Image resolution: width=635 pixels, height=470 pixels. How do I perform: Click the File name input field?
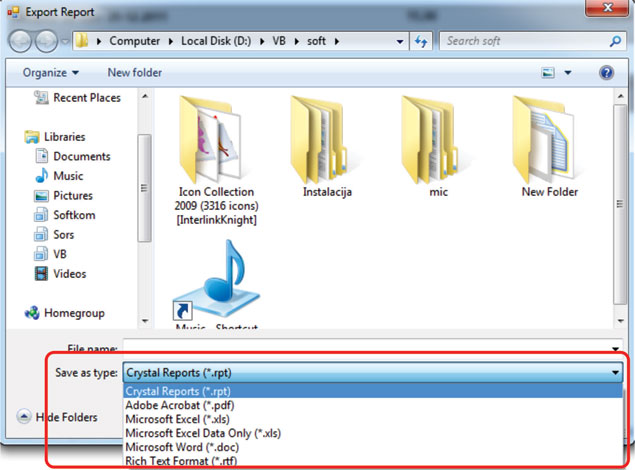coord(364,346)
